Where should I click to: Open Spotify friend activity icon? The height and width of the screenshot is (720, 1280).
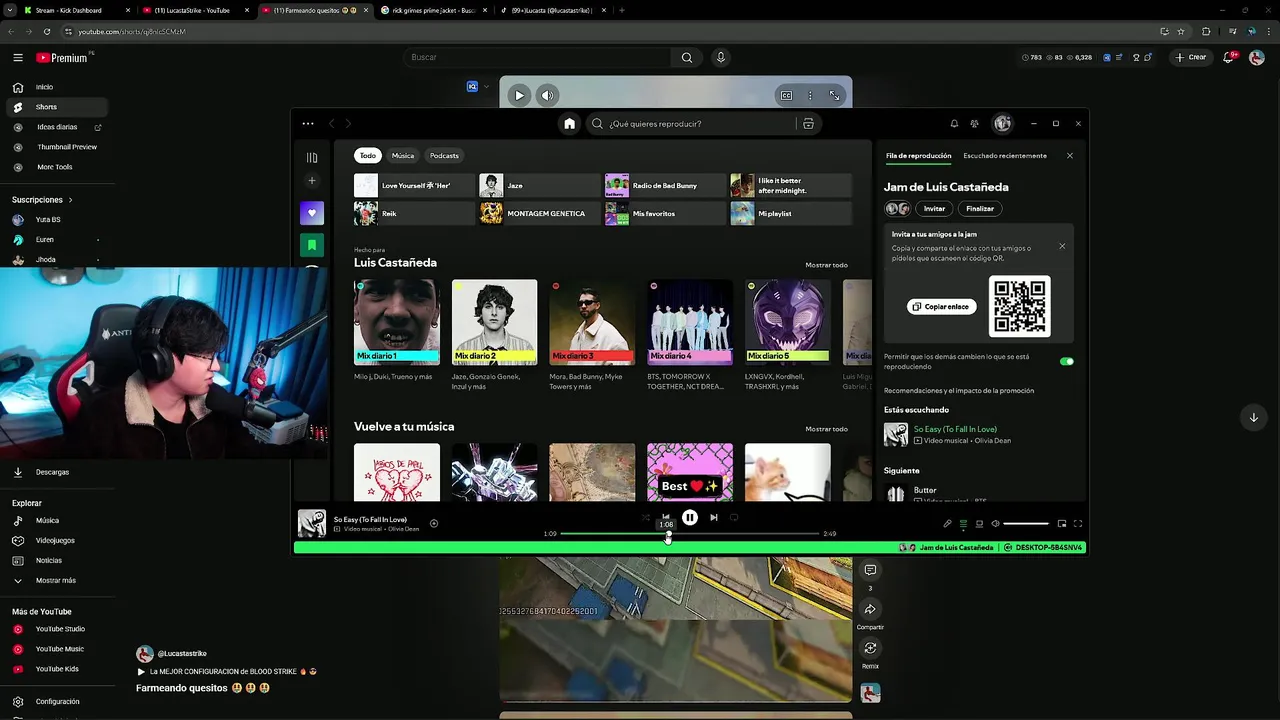click(975, 124)
